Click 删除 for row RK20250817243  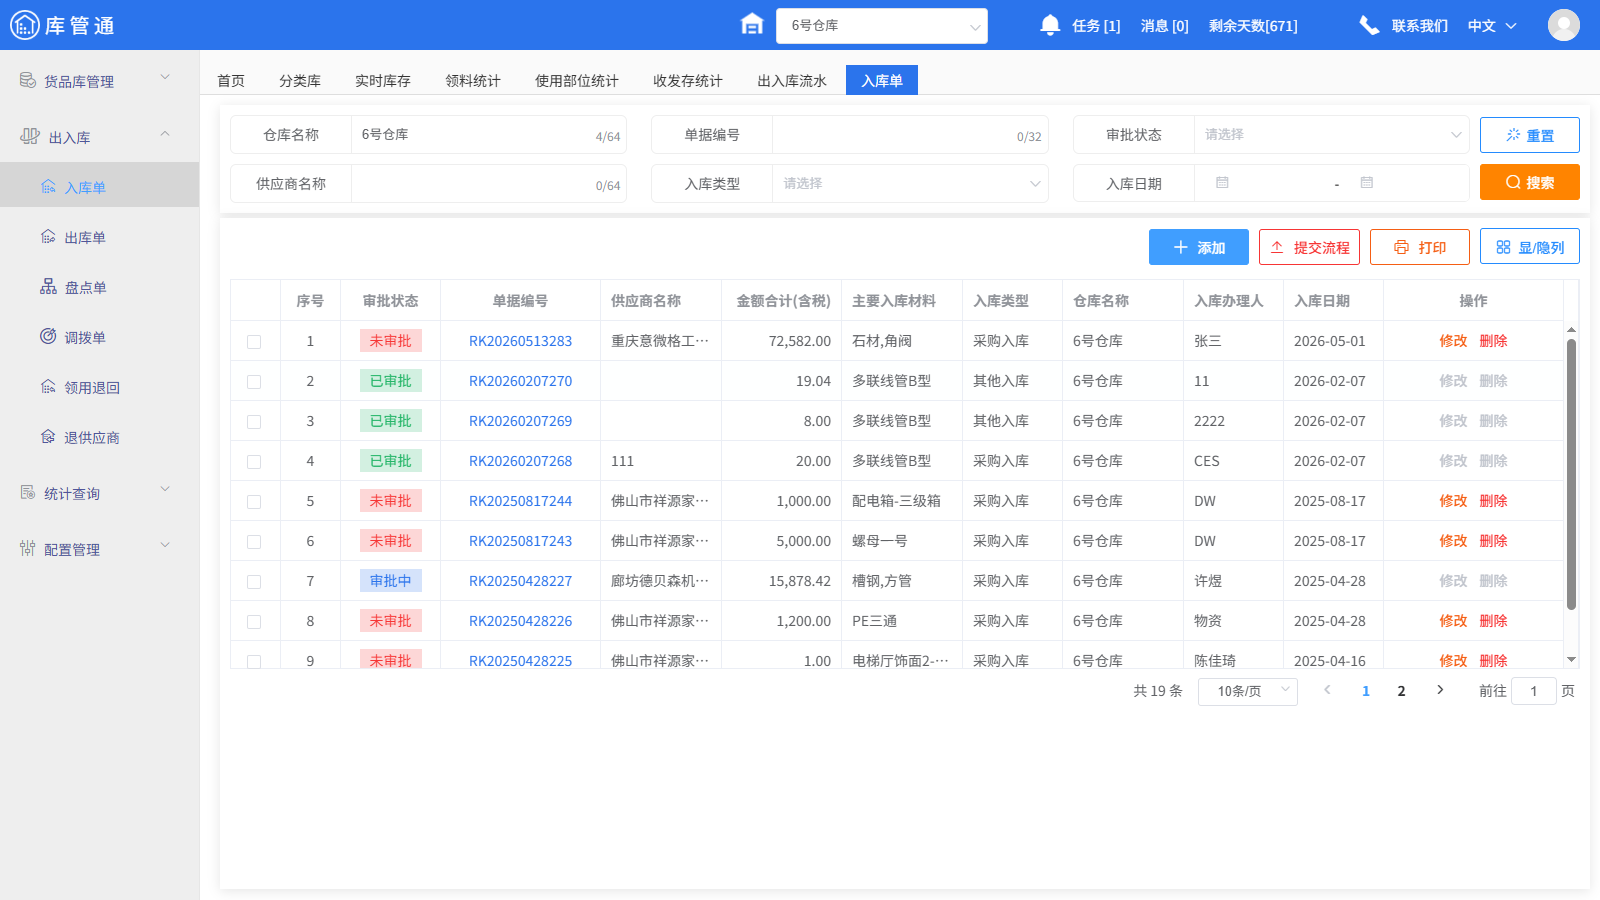(1493, 541)
